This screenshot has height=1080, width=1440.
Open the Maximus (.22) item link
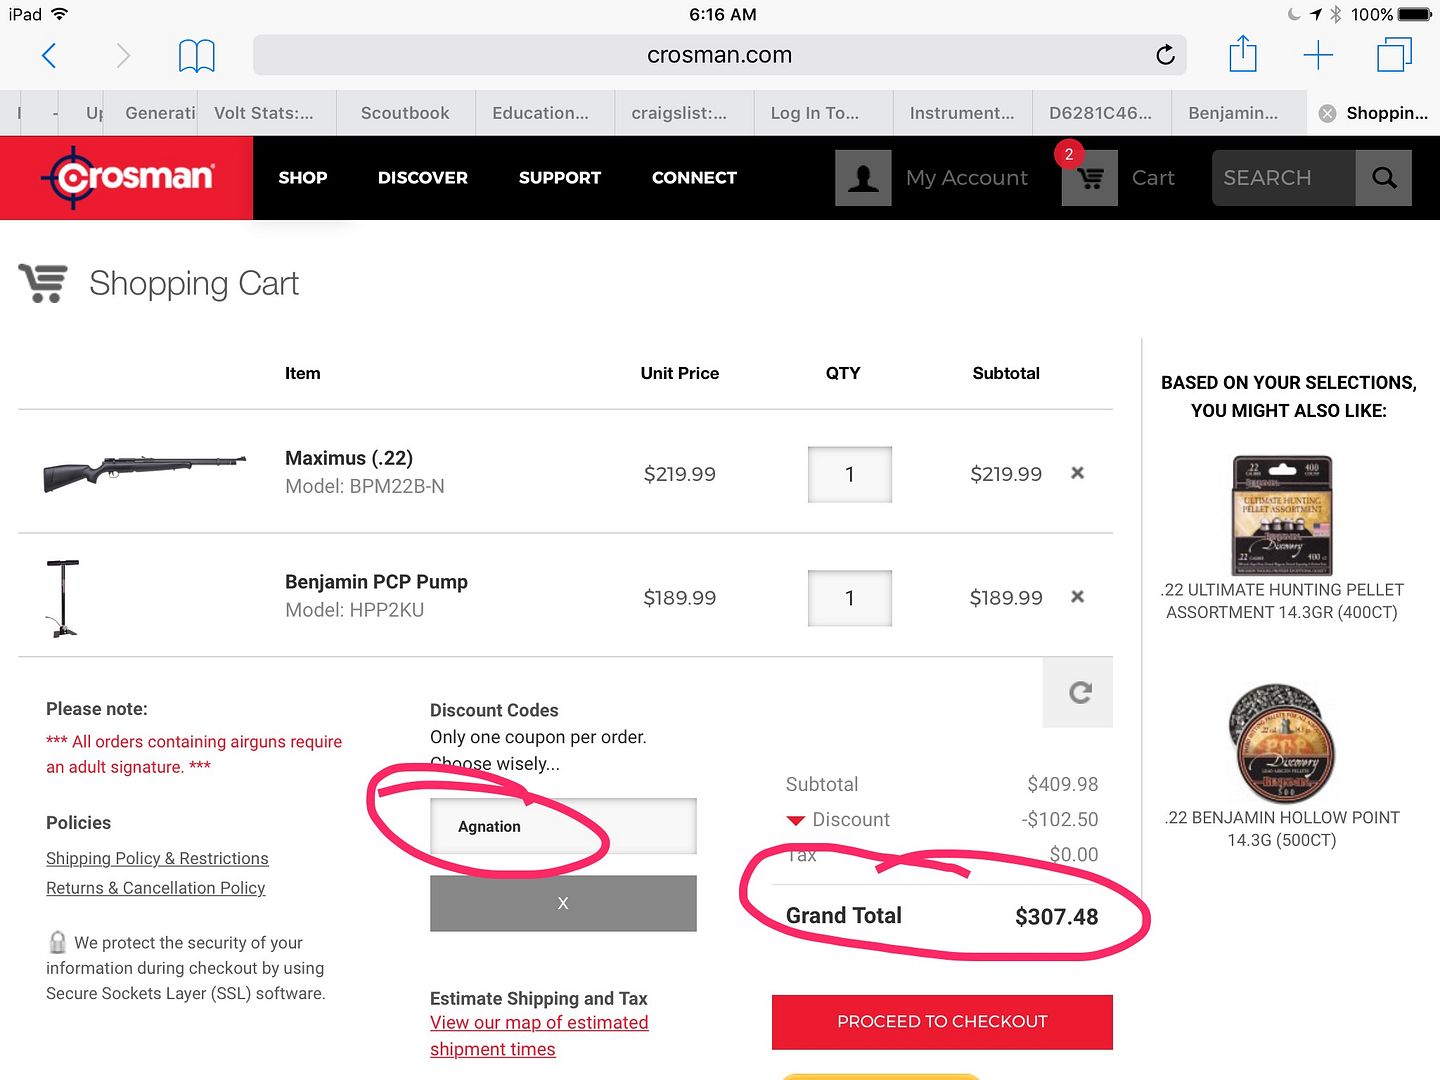click(349, 458)
